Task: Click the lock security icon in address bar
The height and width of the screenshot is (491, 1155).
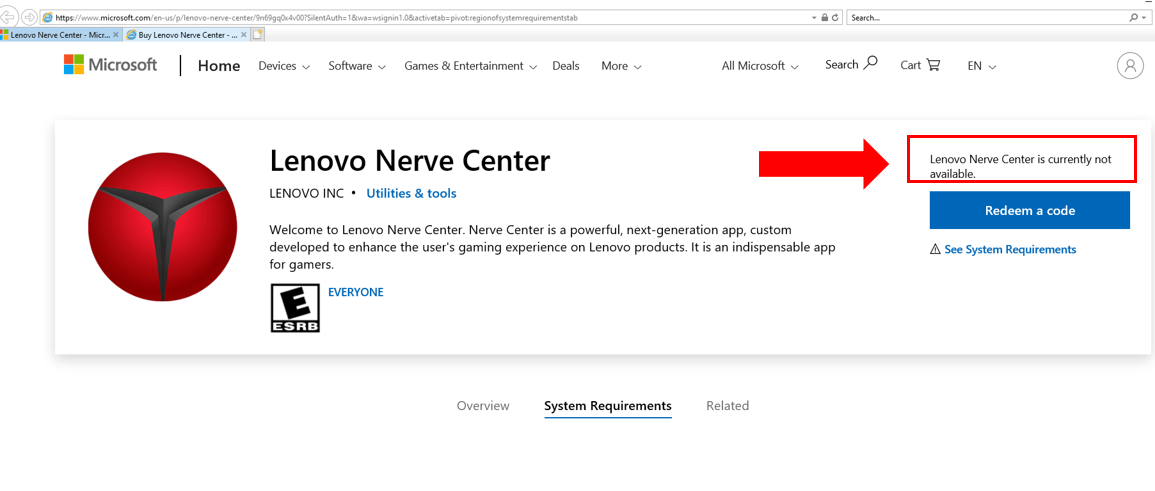Action: (x=825, y=17)
